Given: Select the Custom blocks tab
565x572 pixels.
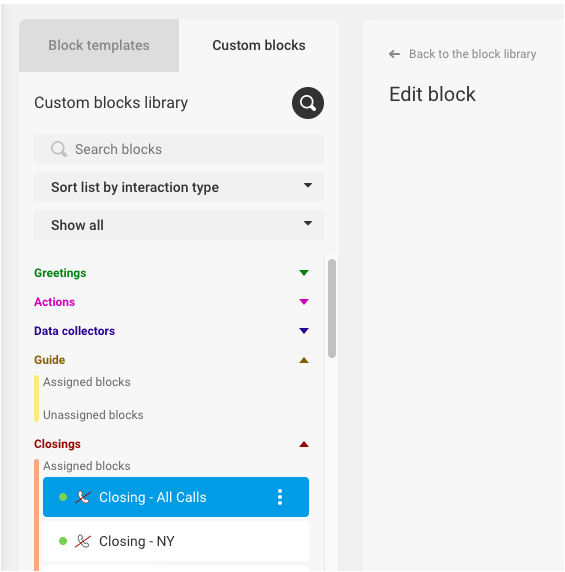Looking at the screenshot, I should (259, 45).
